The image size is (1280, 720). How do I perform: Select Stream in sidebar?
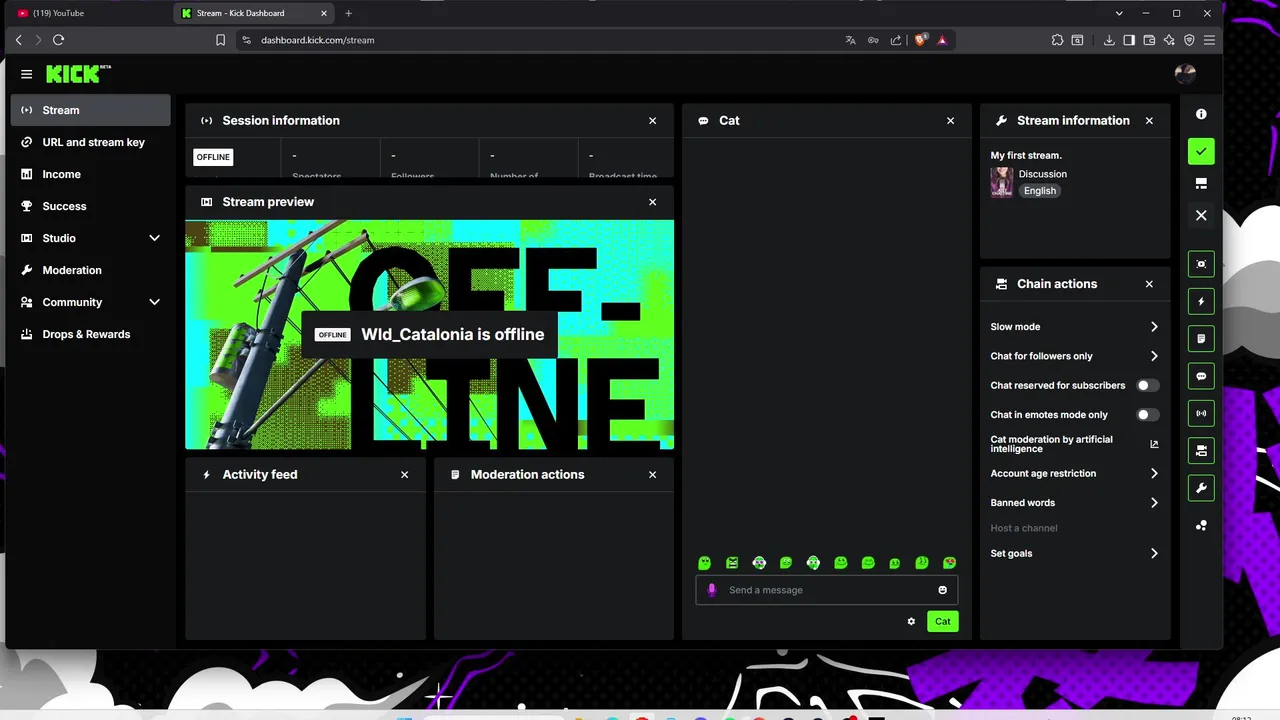pos(90,110)
